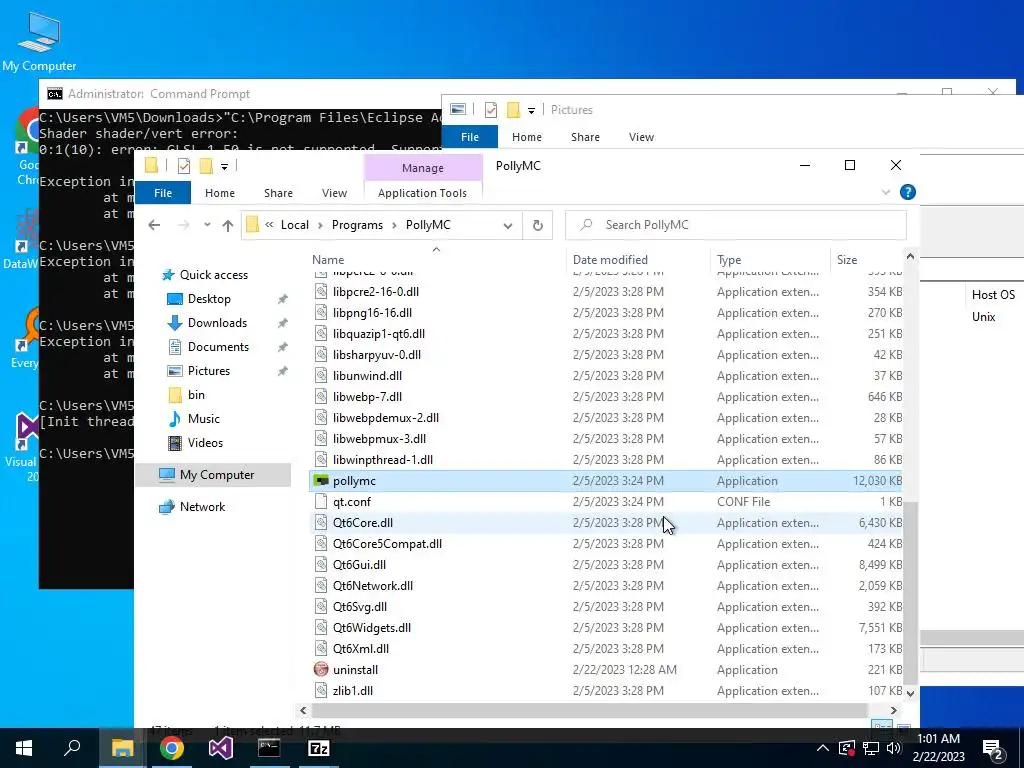Expand the ribbon using chevron
1024x768 pixels.
coord(886,192)
